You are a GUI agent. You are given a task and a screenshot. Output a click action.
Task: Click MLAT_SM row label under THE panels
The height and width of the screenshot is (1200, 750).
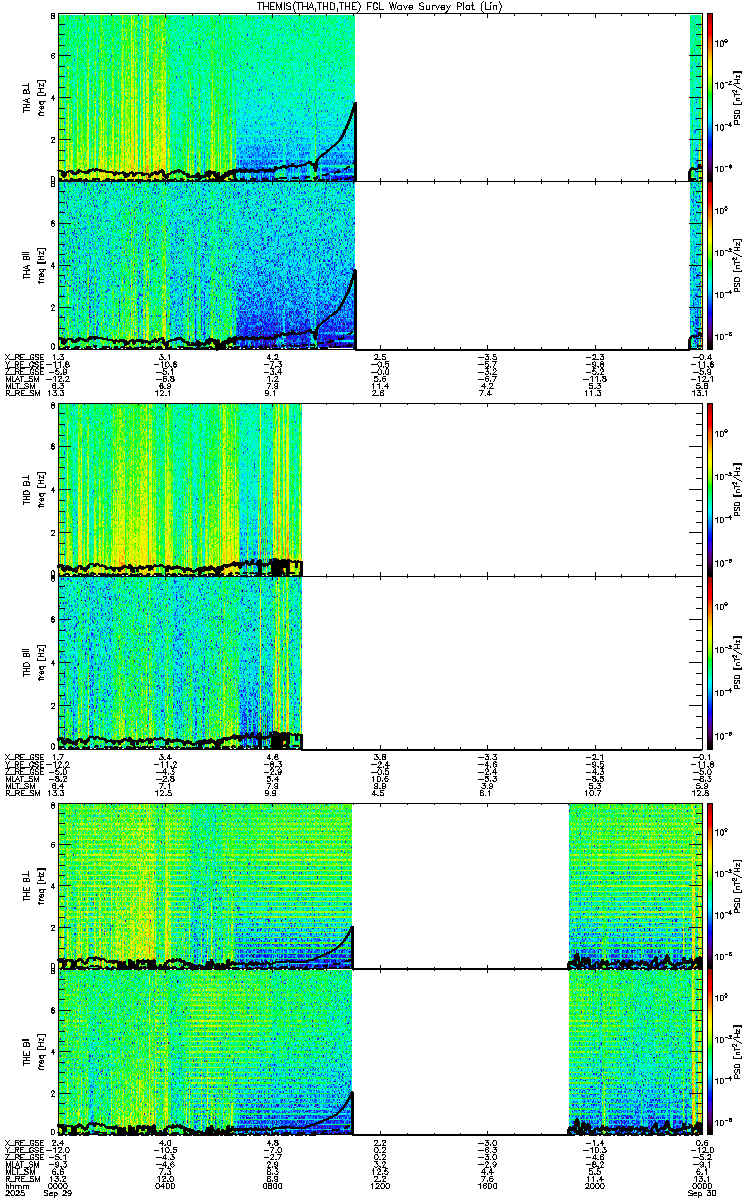tap(21, 1164)
